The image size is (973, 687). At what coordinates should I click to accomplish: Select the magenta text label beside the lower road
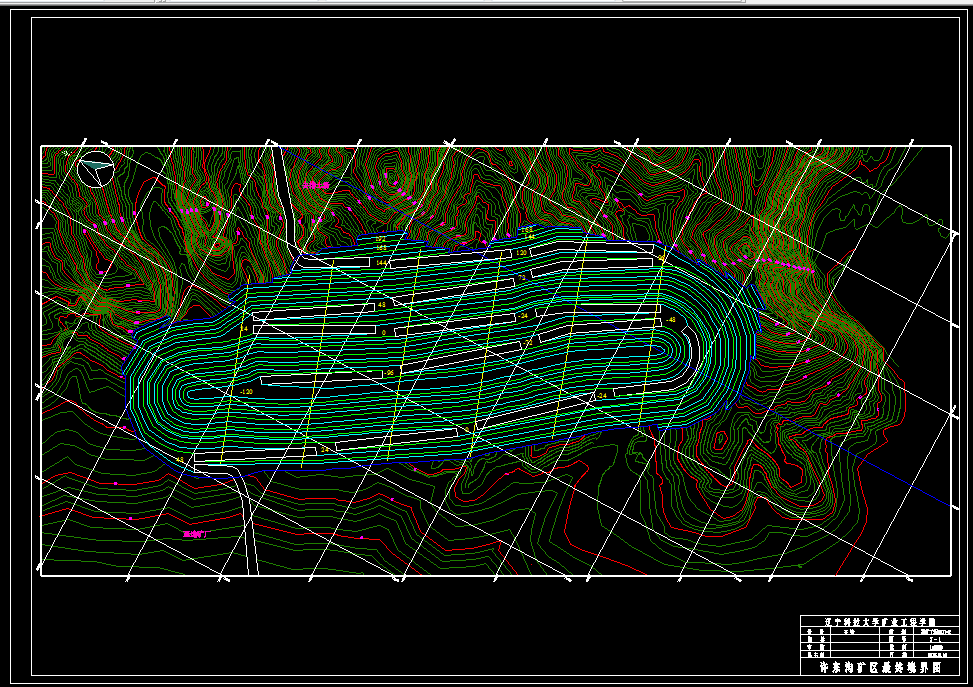pyautogui.click(x=196, y=534)
